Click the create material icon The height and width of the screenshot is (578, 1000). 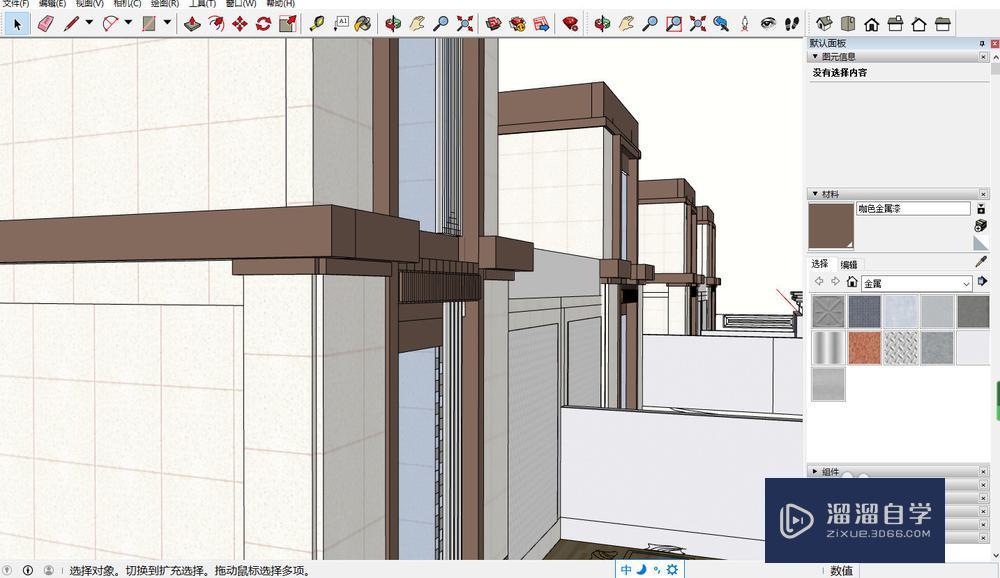pyautogui.click(x=981, y=226)
